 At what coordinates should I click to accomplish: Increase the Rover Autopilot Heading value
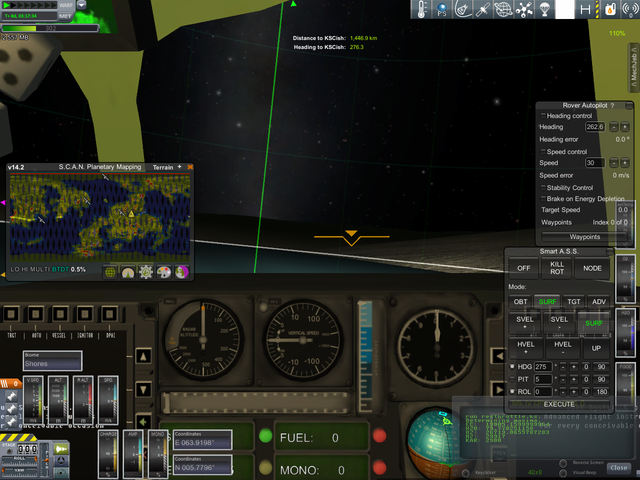pyautogui.click(x=624, y=127)
